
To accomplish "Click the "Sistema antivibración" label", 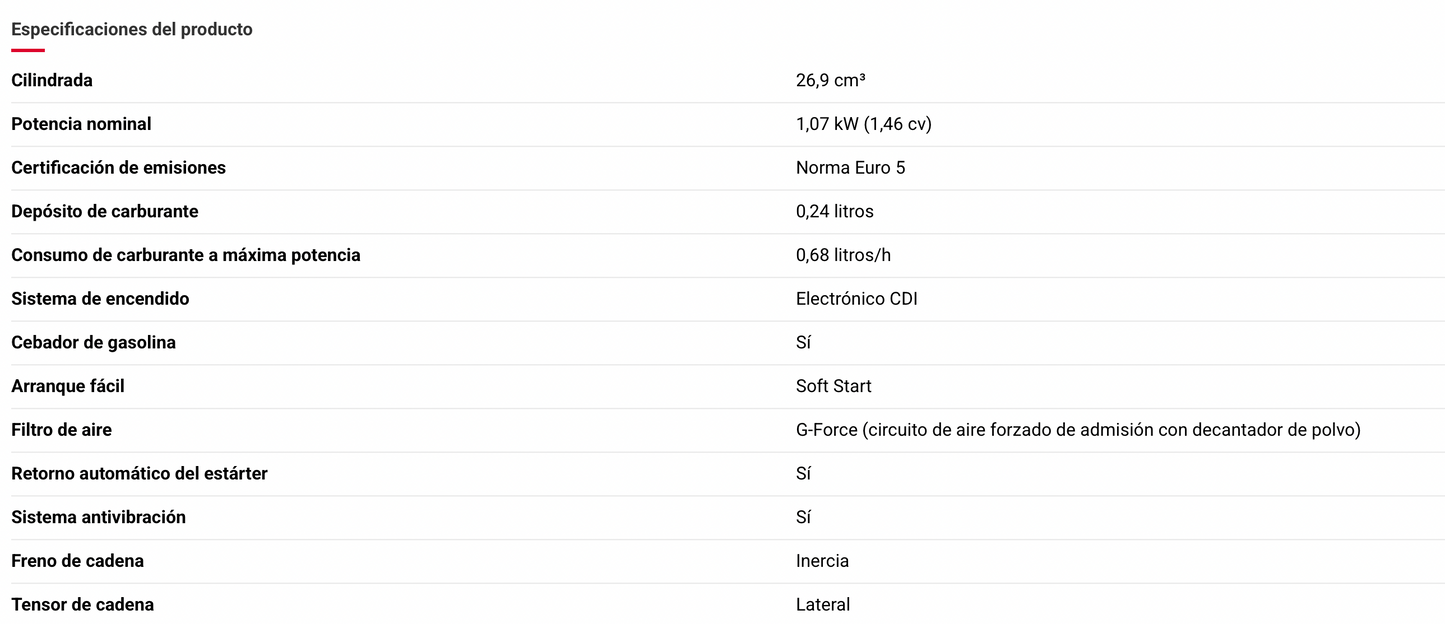I will point(98,517).
